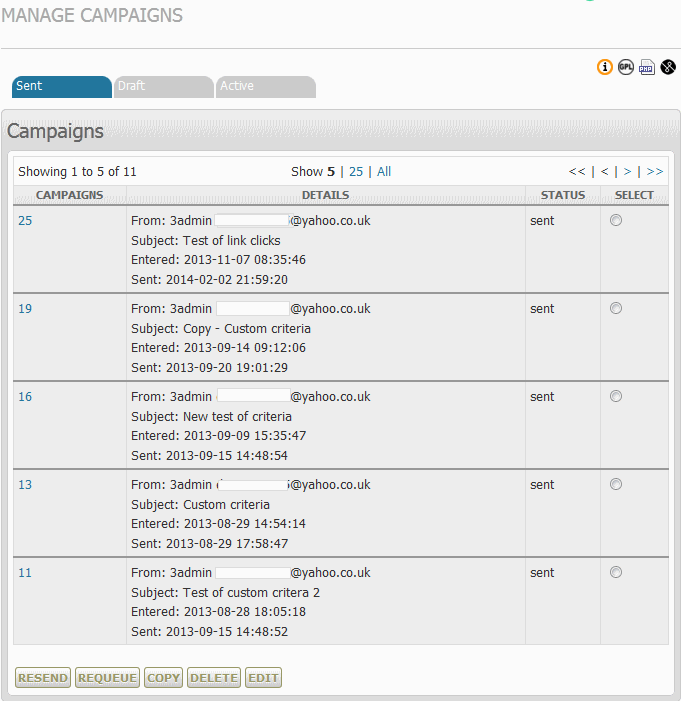Click the 'sent' status of campaign 16
This screenshot has width=681, height=701.
(542, 397)
